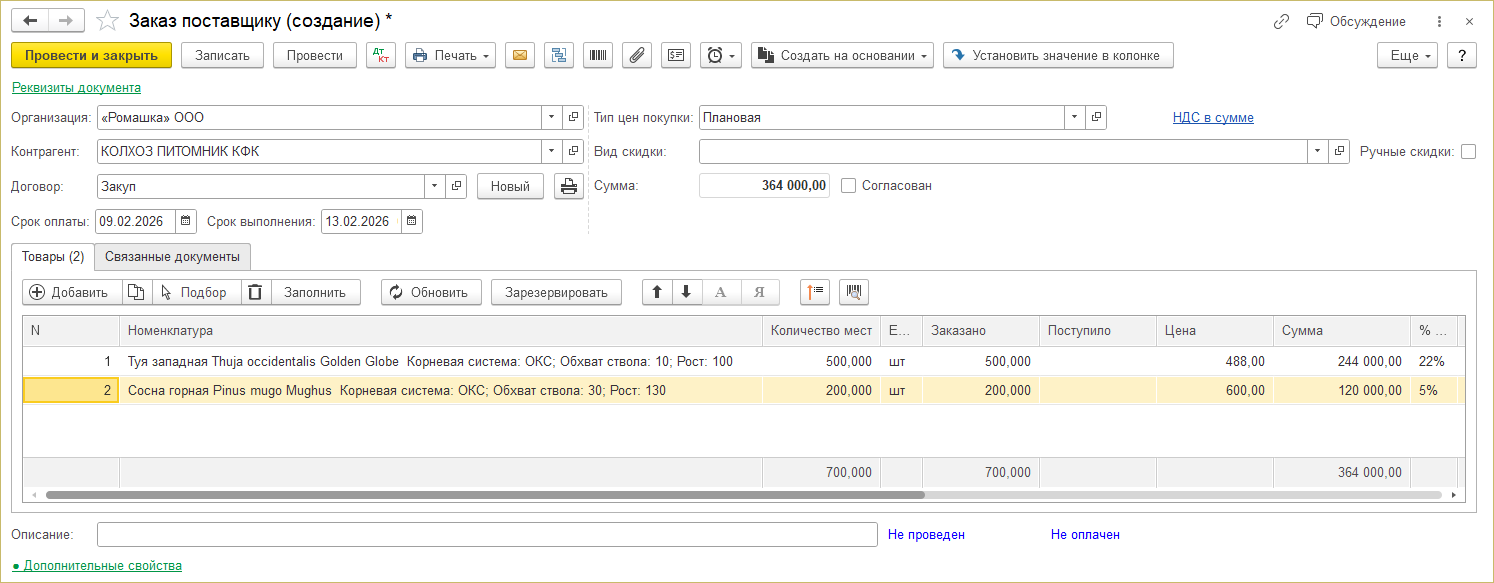Open the НДС в сумме link
Viewport: 1494px width, 583px height.
click(1213, 118)
